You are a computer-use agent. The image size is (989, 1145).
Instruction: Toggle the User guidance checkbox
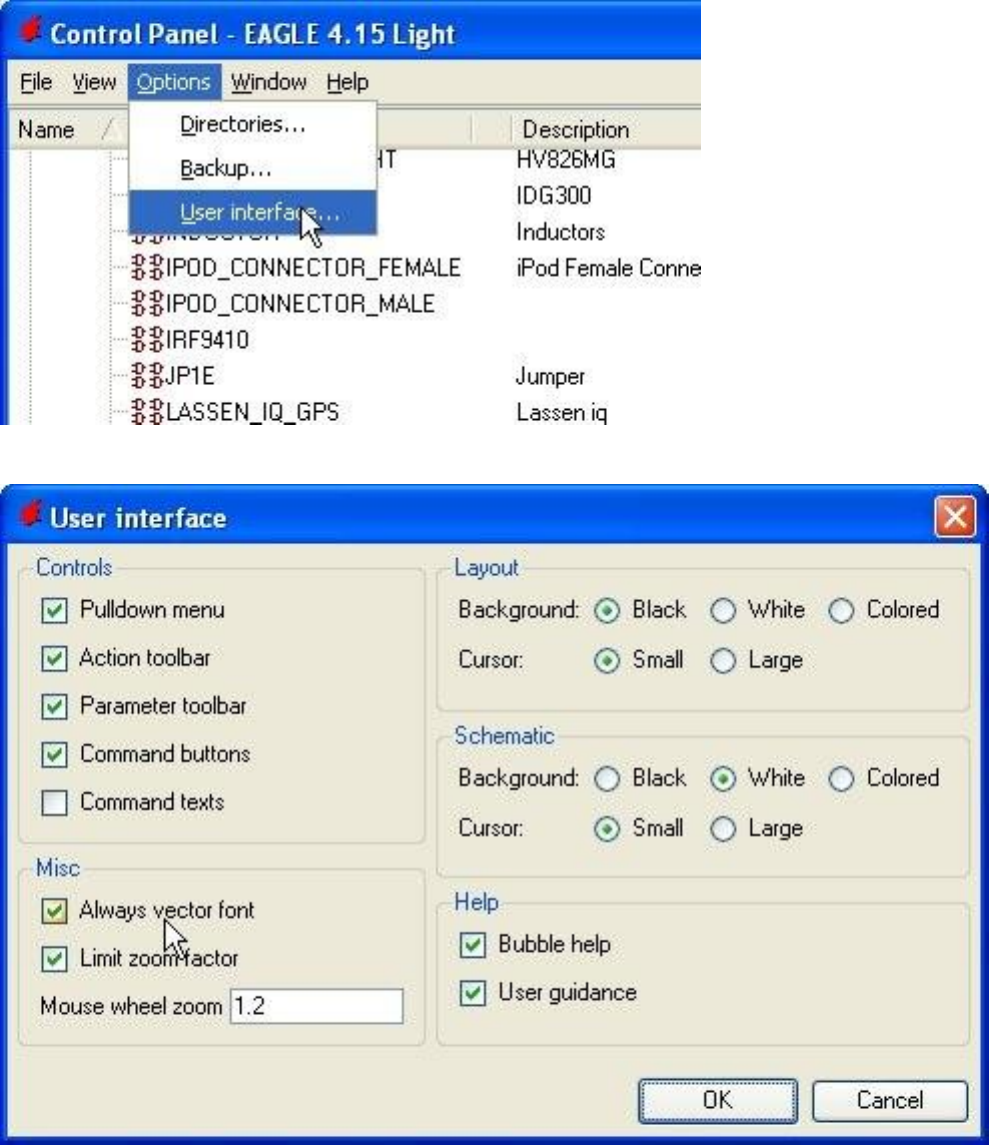(x=473, y=993)
